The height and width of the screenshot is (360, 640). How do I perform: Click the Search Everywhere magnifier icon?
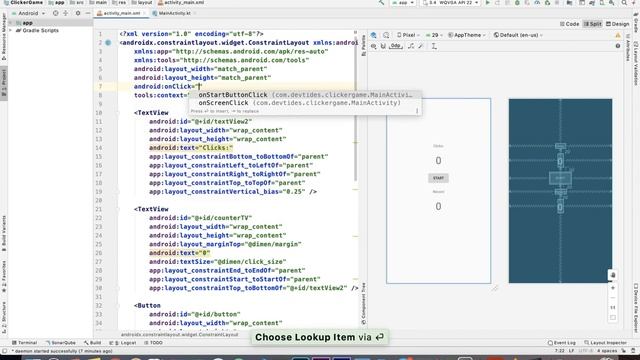[x=624, y=2]
